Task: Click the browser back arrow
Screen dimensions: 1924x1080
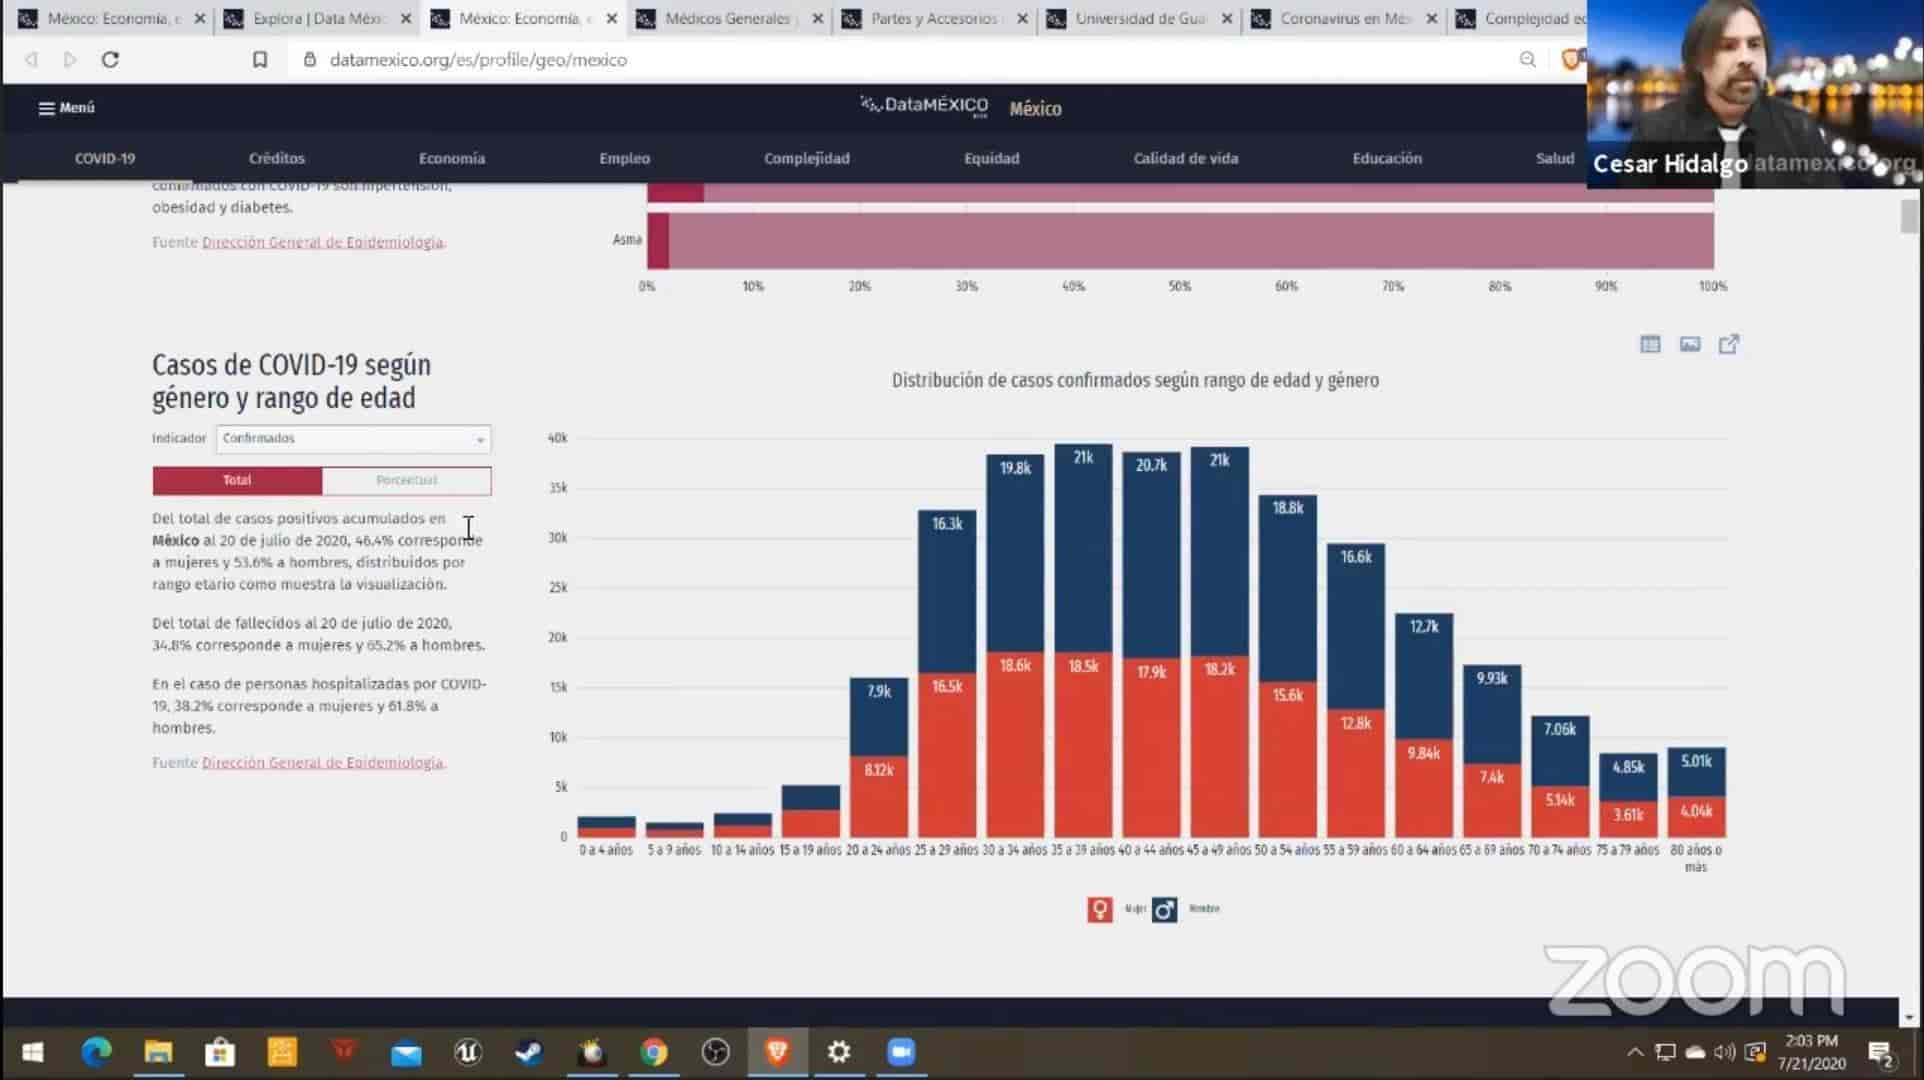Action: (x=32, y=60)
